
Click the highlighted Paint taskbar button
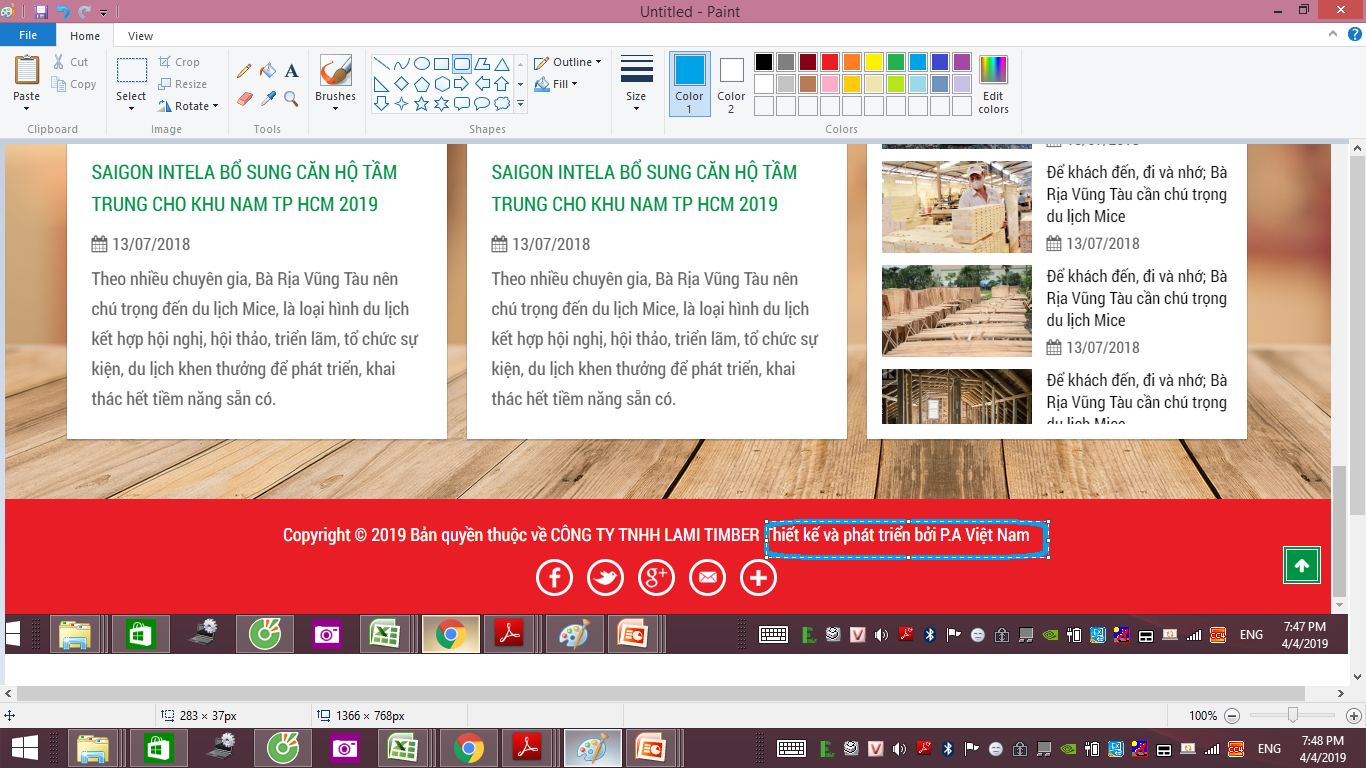(593, 748)
